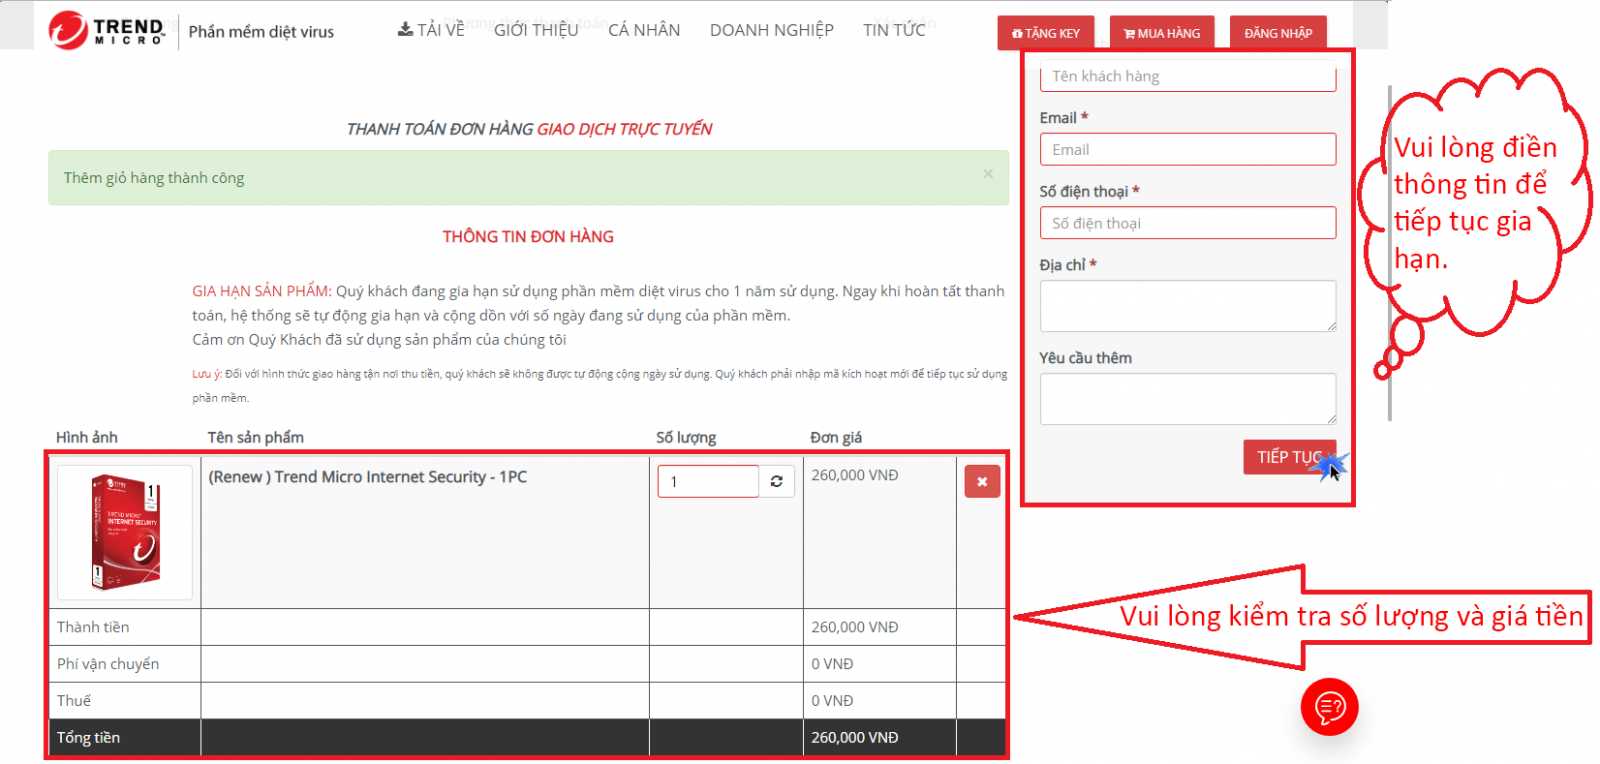1600x764 pixels.
Task: Click the Thuế row label
Action: click(x=74, y=700)
